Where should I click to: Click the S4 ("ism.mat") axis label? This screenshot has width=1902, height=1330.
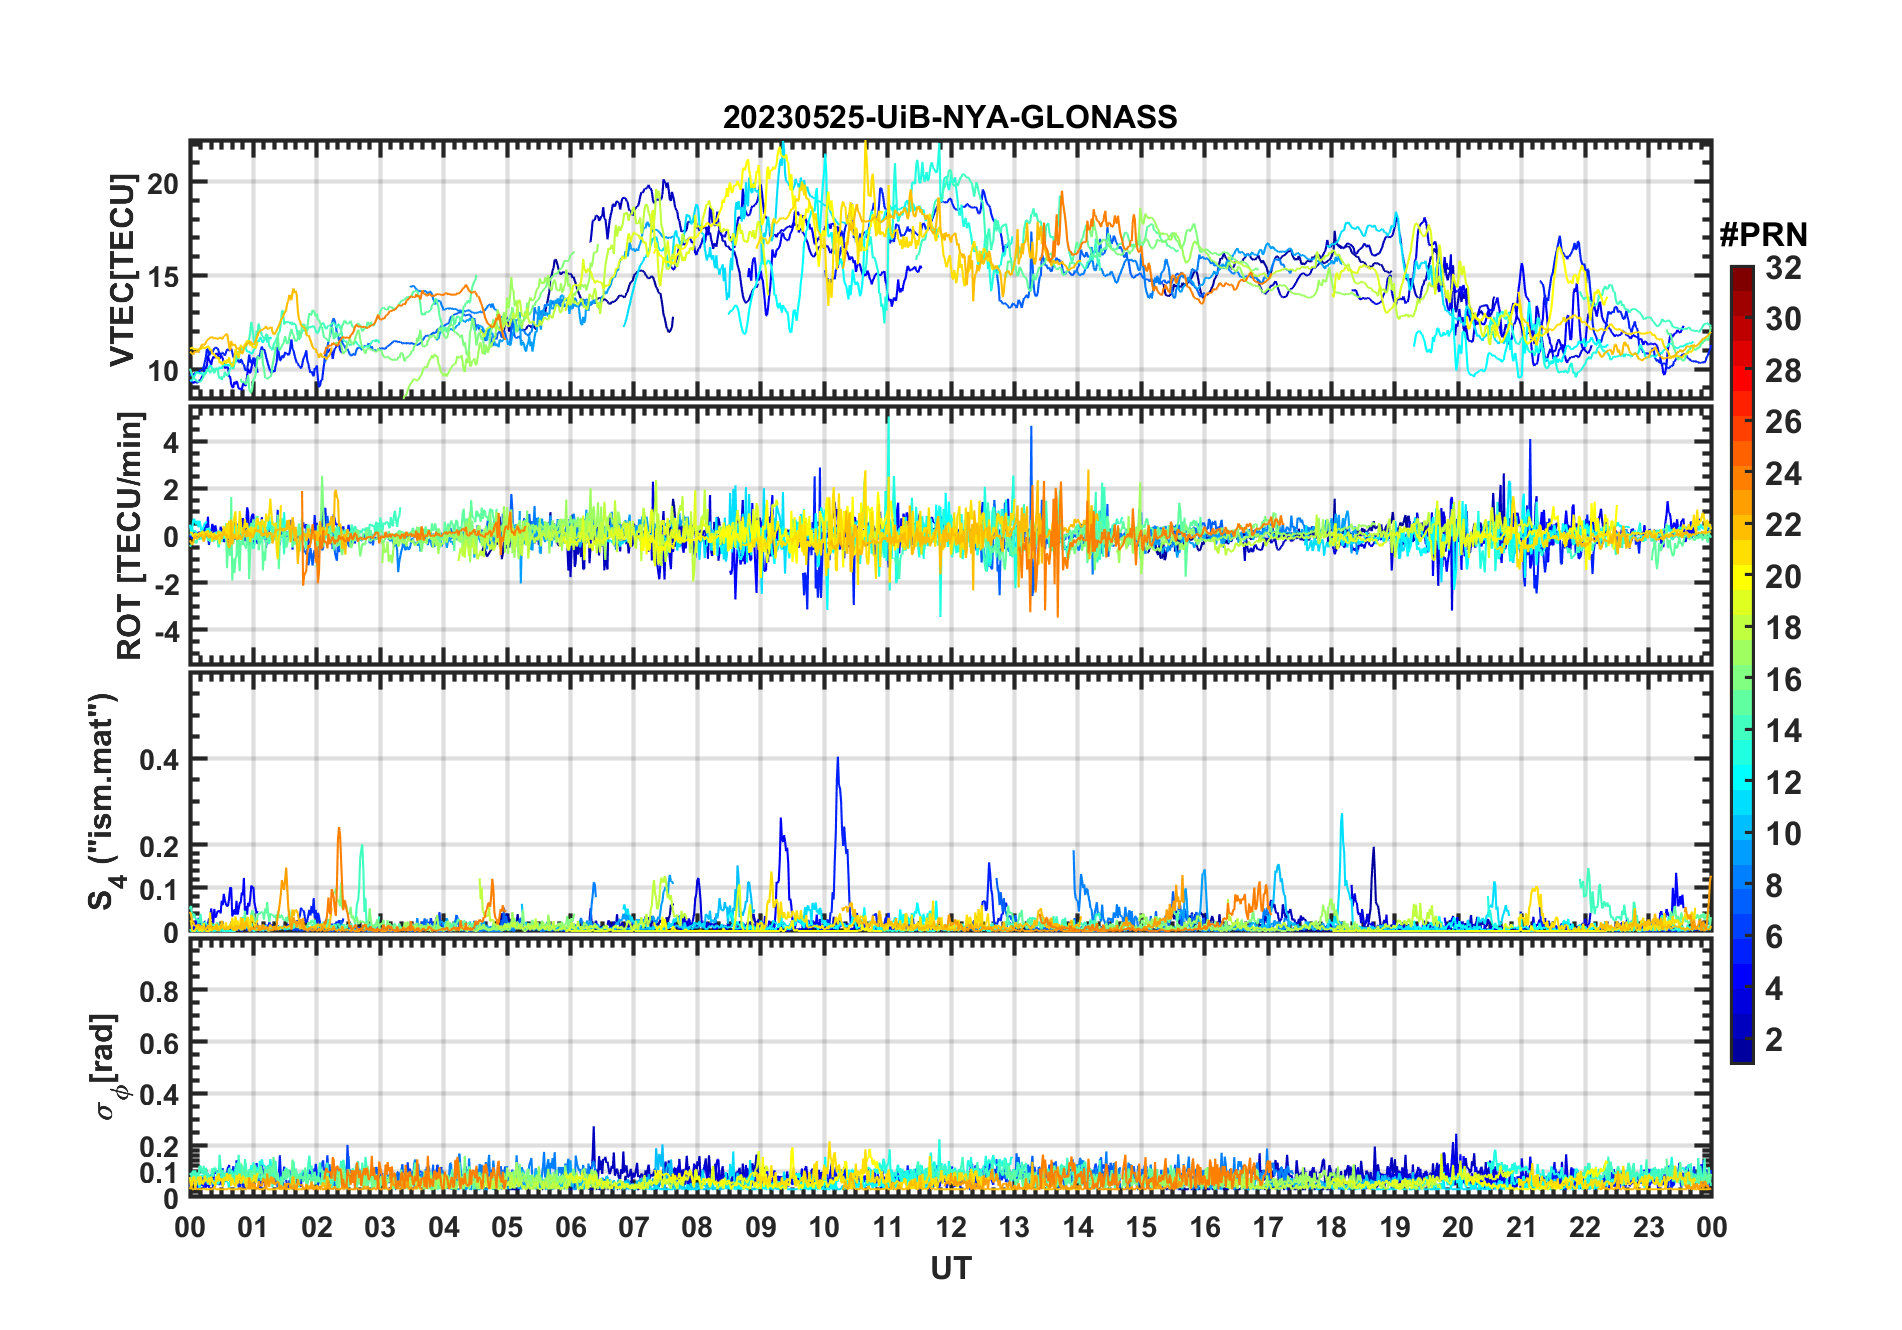click(104, 802)
